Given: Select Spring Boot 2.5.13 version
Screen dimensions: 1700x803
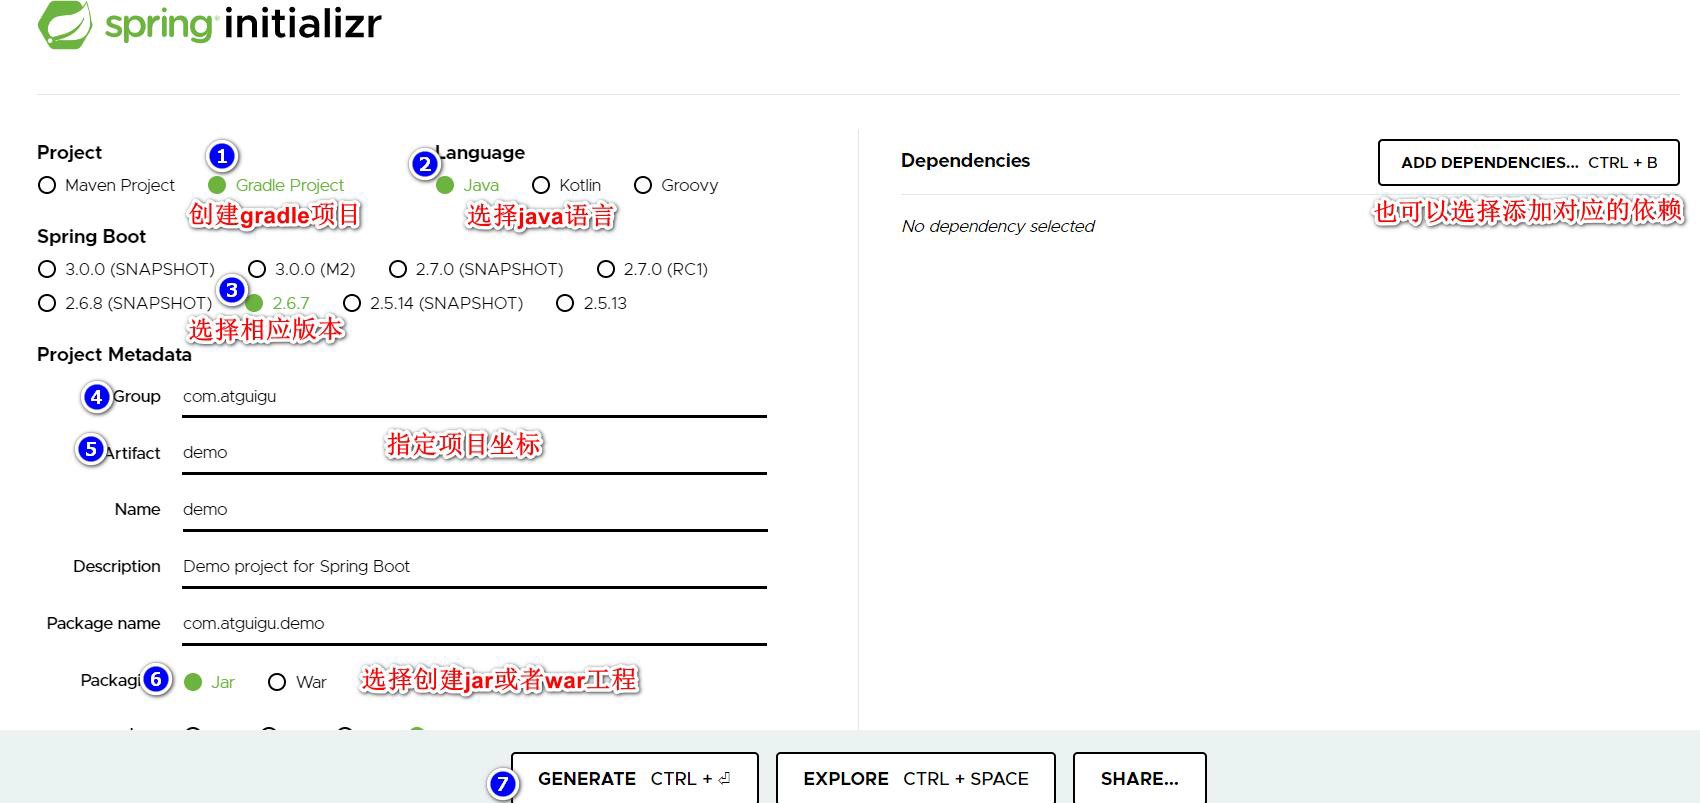Looking at the screenshot, I should click(x=592, y=303).
